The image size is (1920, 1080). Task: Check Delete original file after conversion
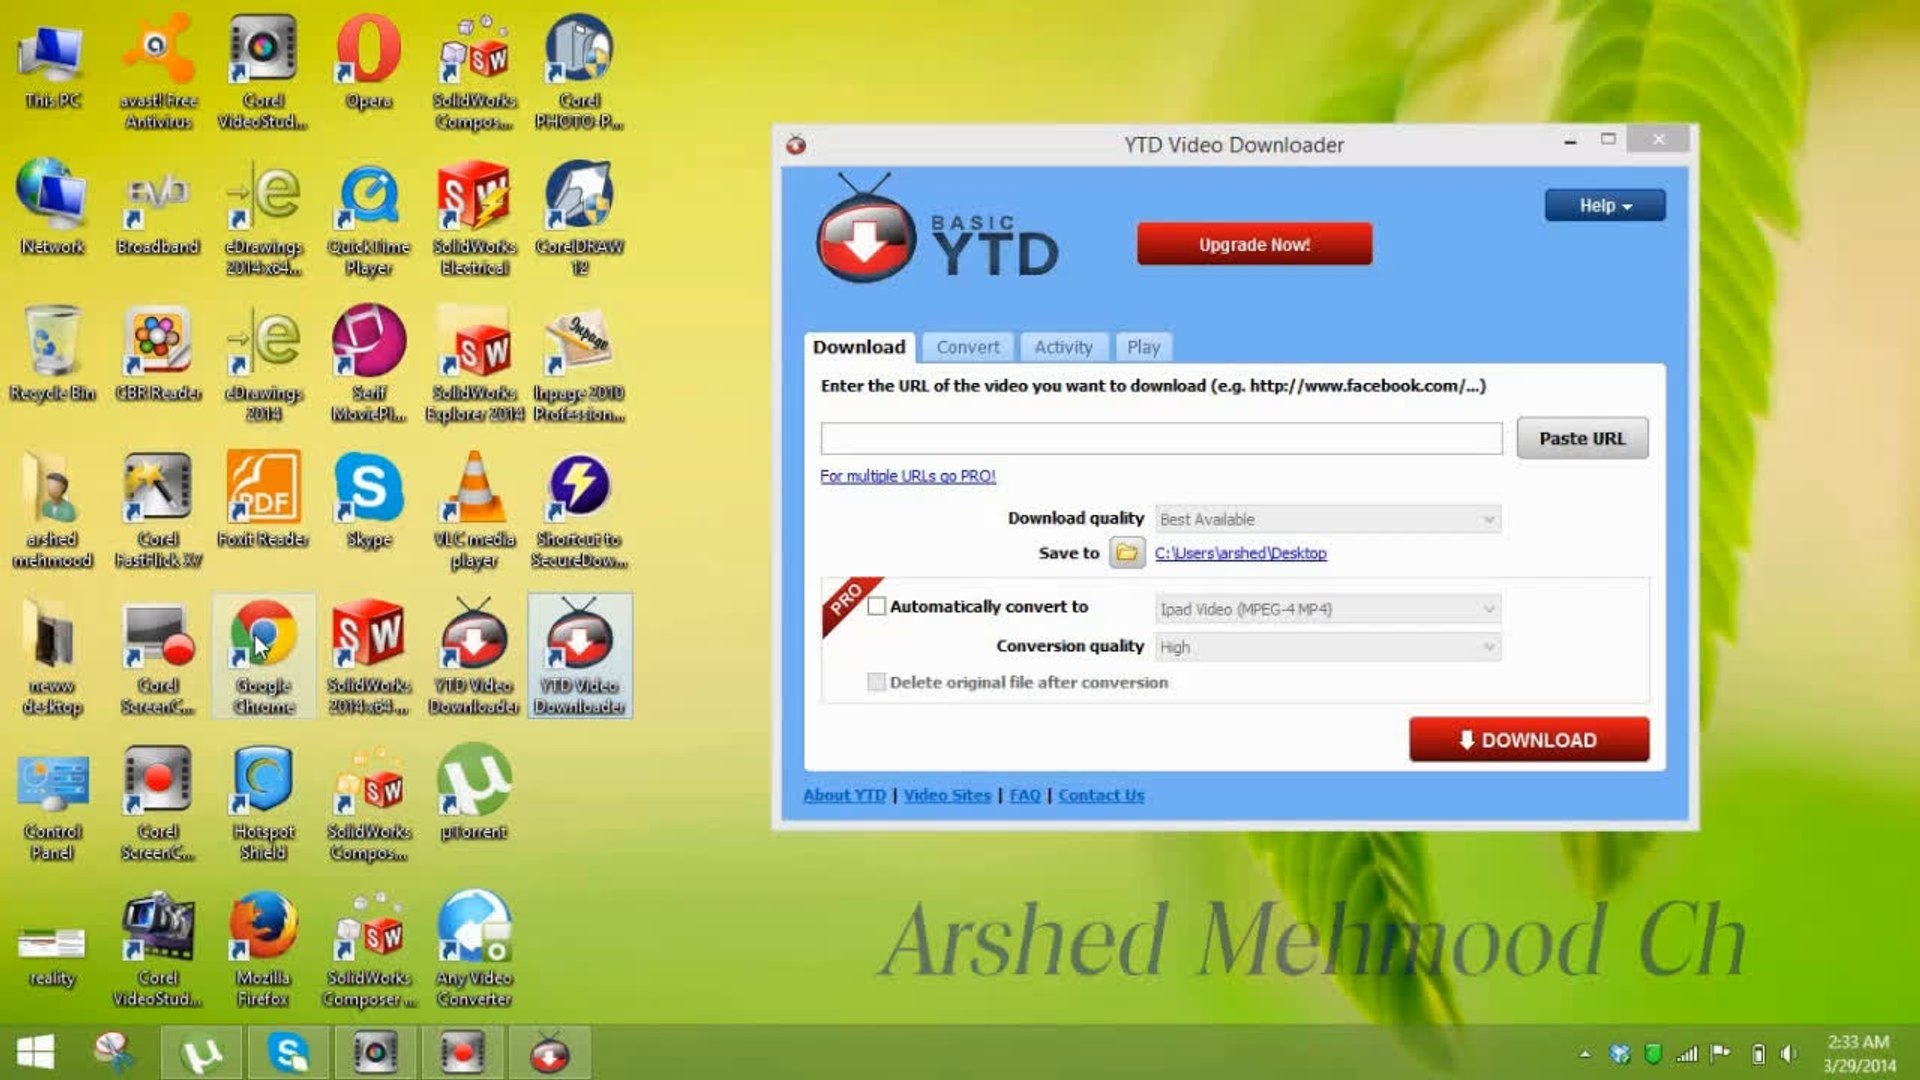pyautogui.click(x=877, y=682)
